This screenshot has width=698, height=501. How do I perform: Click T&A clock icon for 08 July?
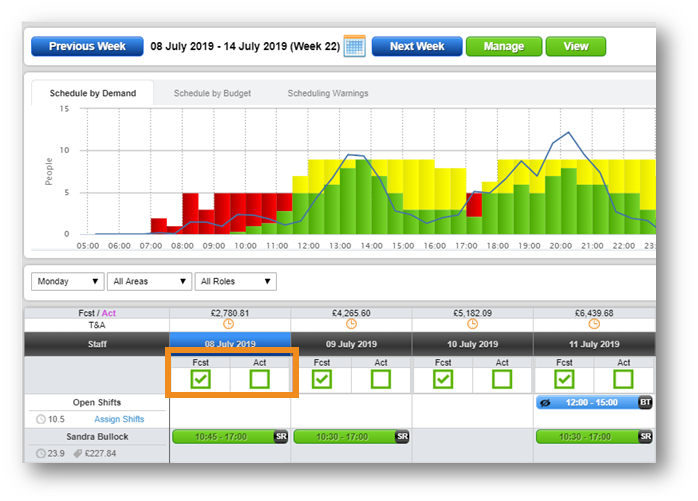[x=230, y=324]
